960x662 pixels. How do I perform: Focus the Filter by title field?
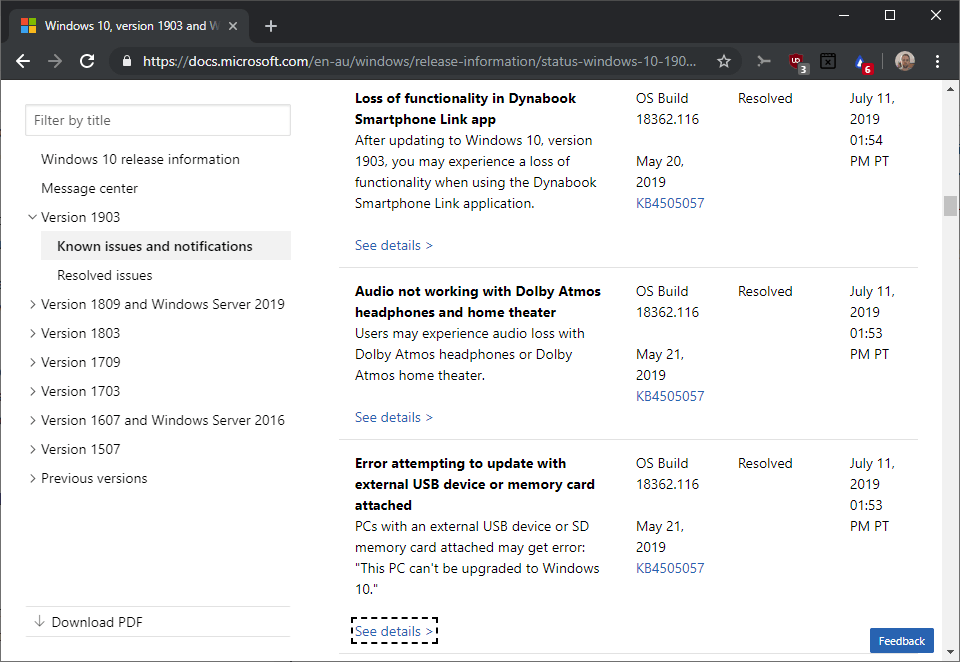coord(158,120)
